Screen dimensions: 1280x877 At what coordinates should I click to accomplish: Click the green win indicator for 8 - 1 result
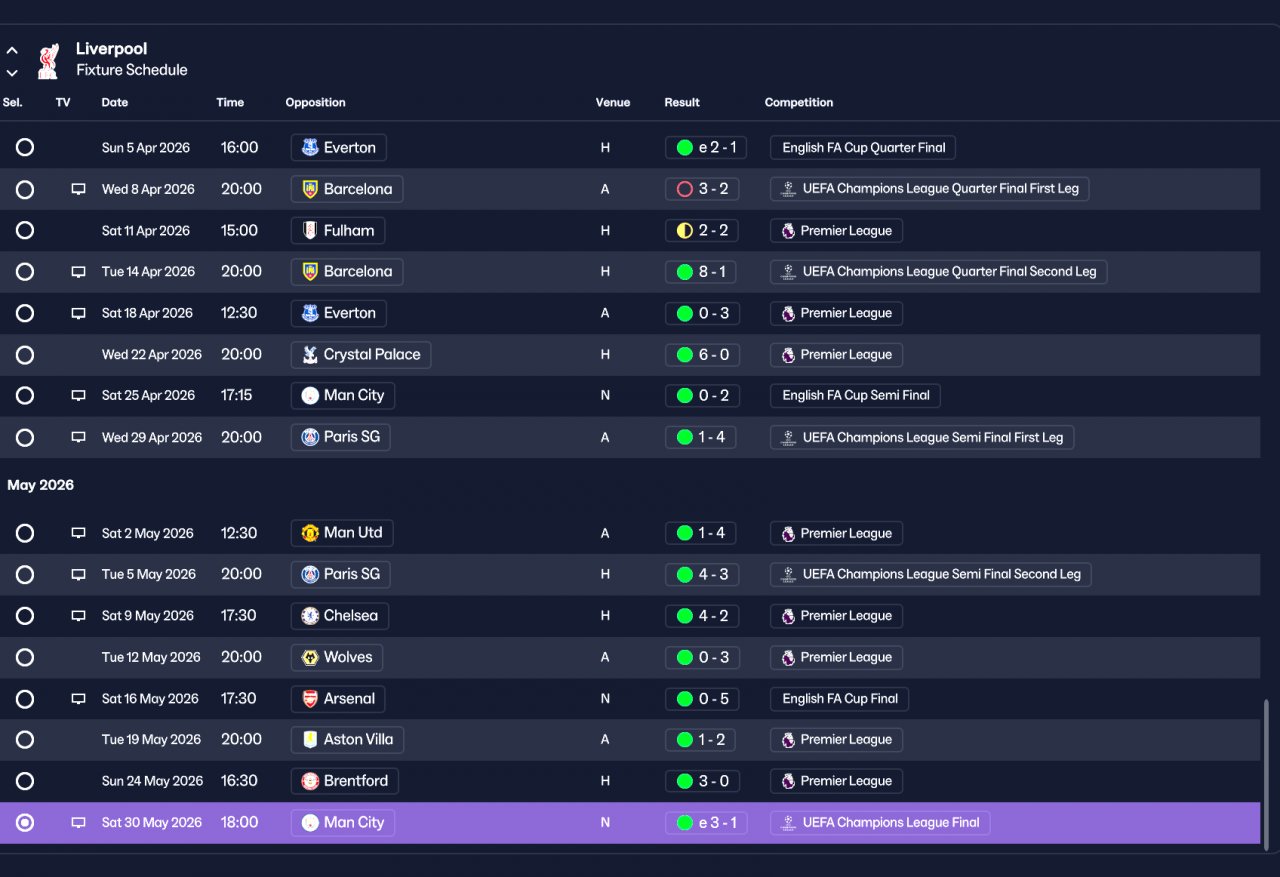point(685,272)
